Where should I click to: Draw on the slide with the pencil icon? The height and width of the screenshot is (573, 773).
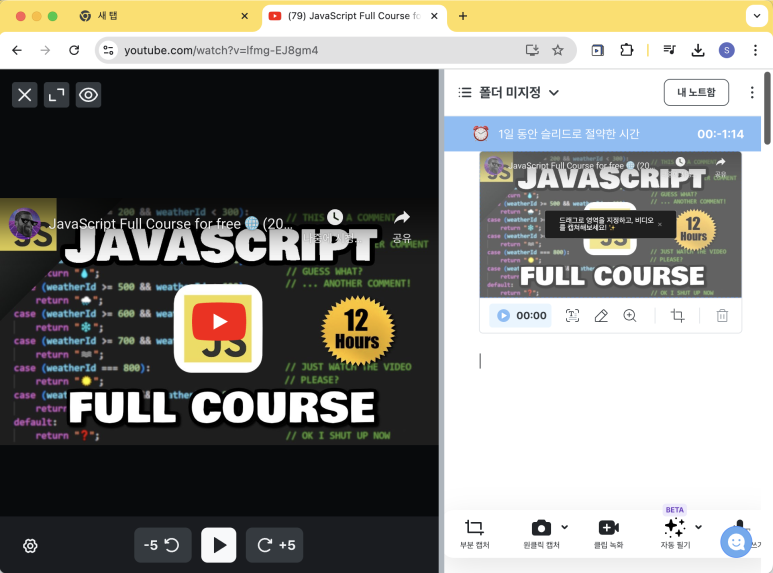[601, 316]
